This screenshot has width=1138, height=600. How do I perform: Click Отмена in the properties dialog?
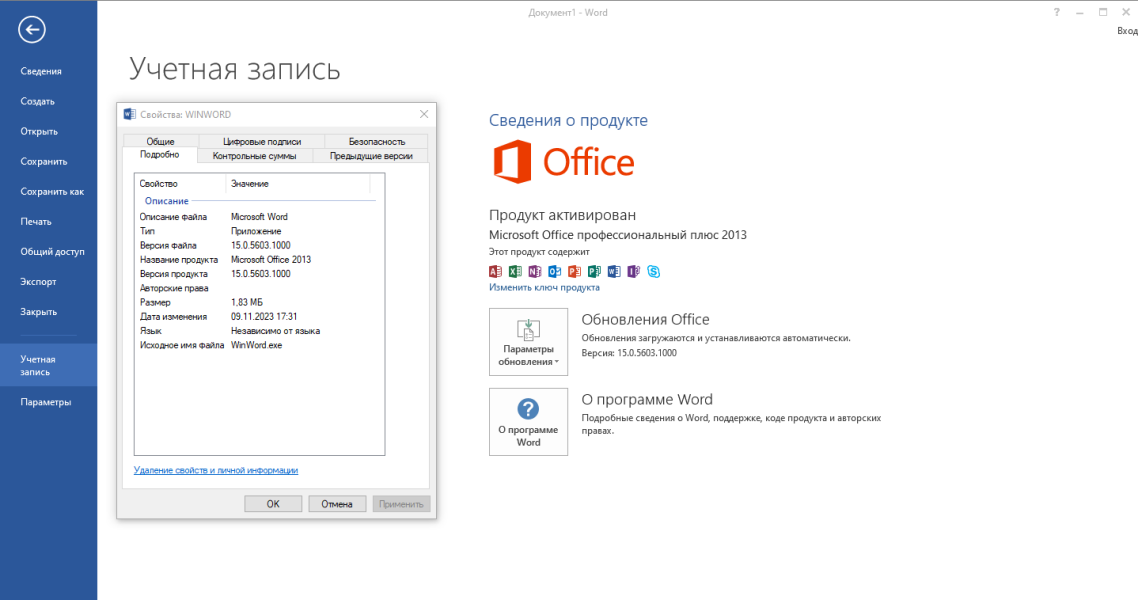[337, 504]
